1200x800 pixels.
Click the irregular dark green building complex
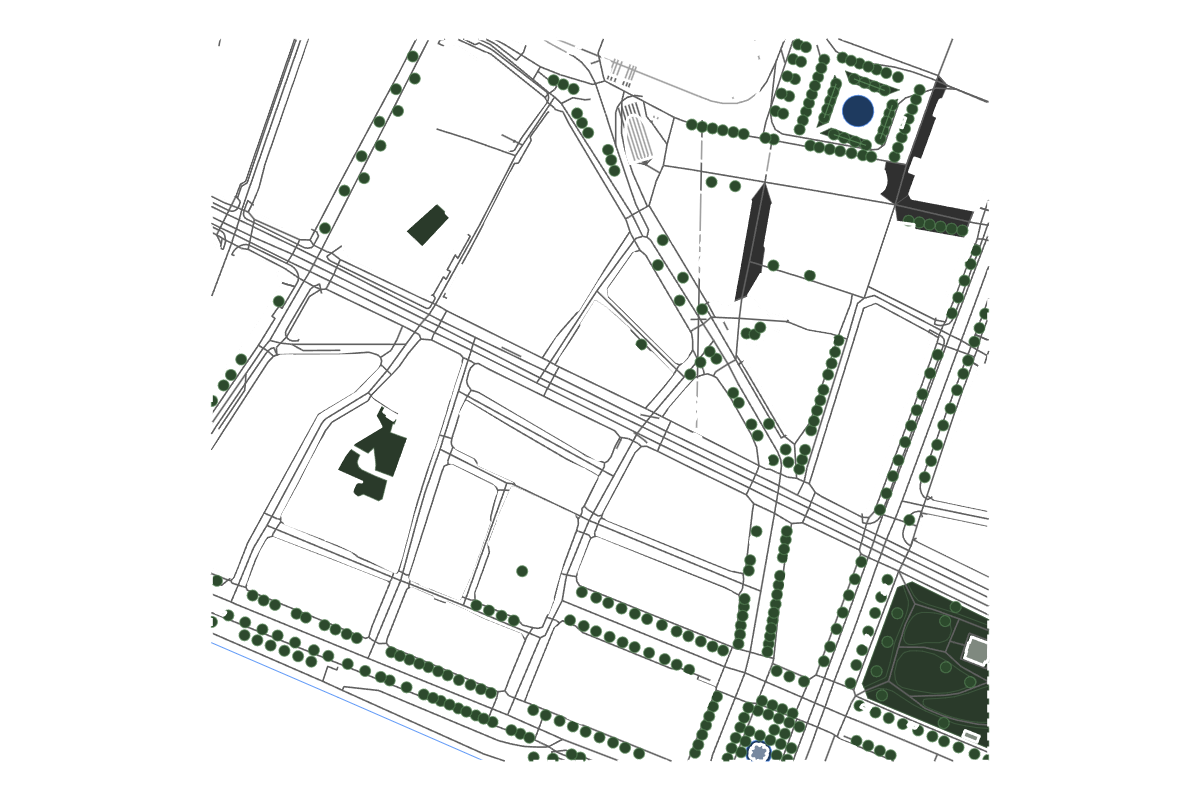[372, 453]
